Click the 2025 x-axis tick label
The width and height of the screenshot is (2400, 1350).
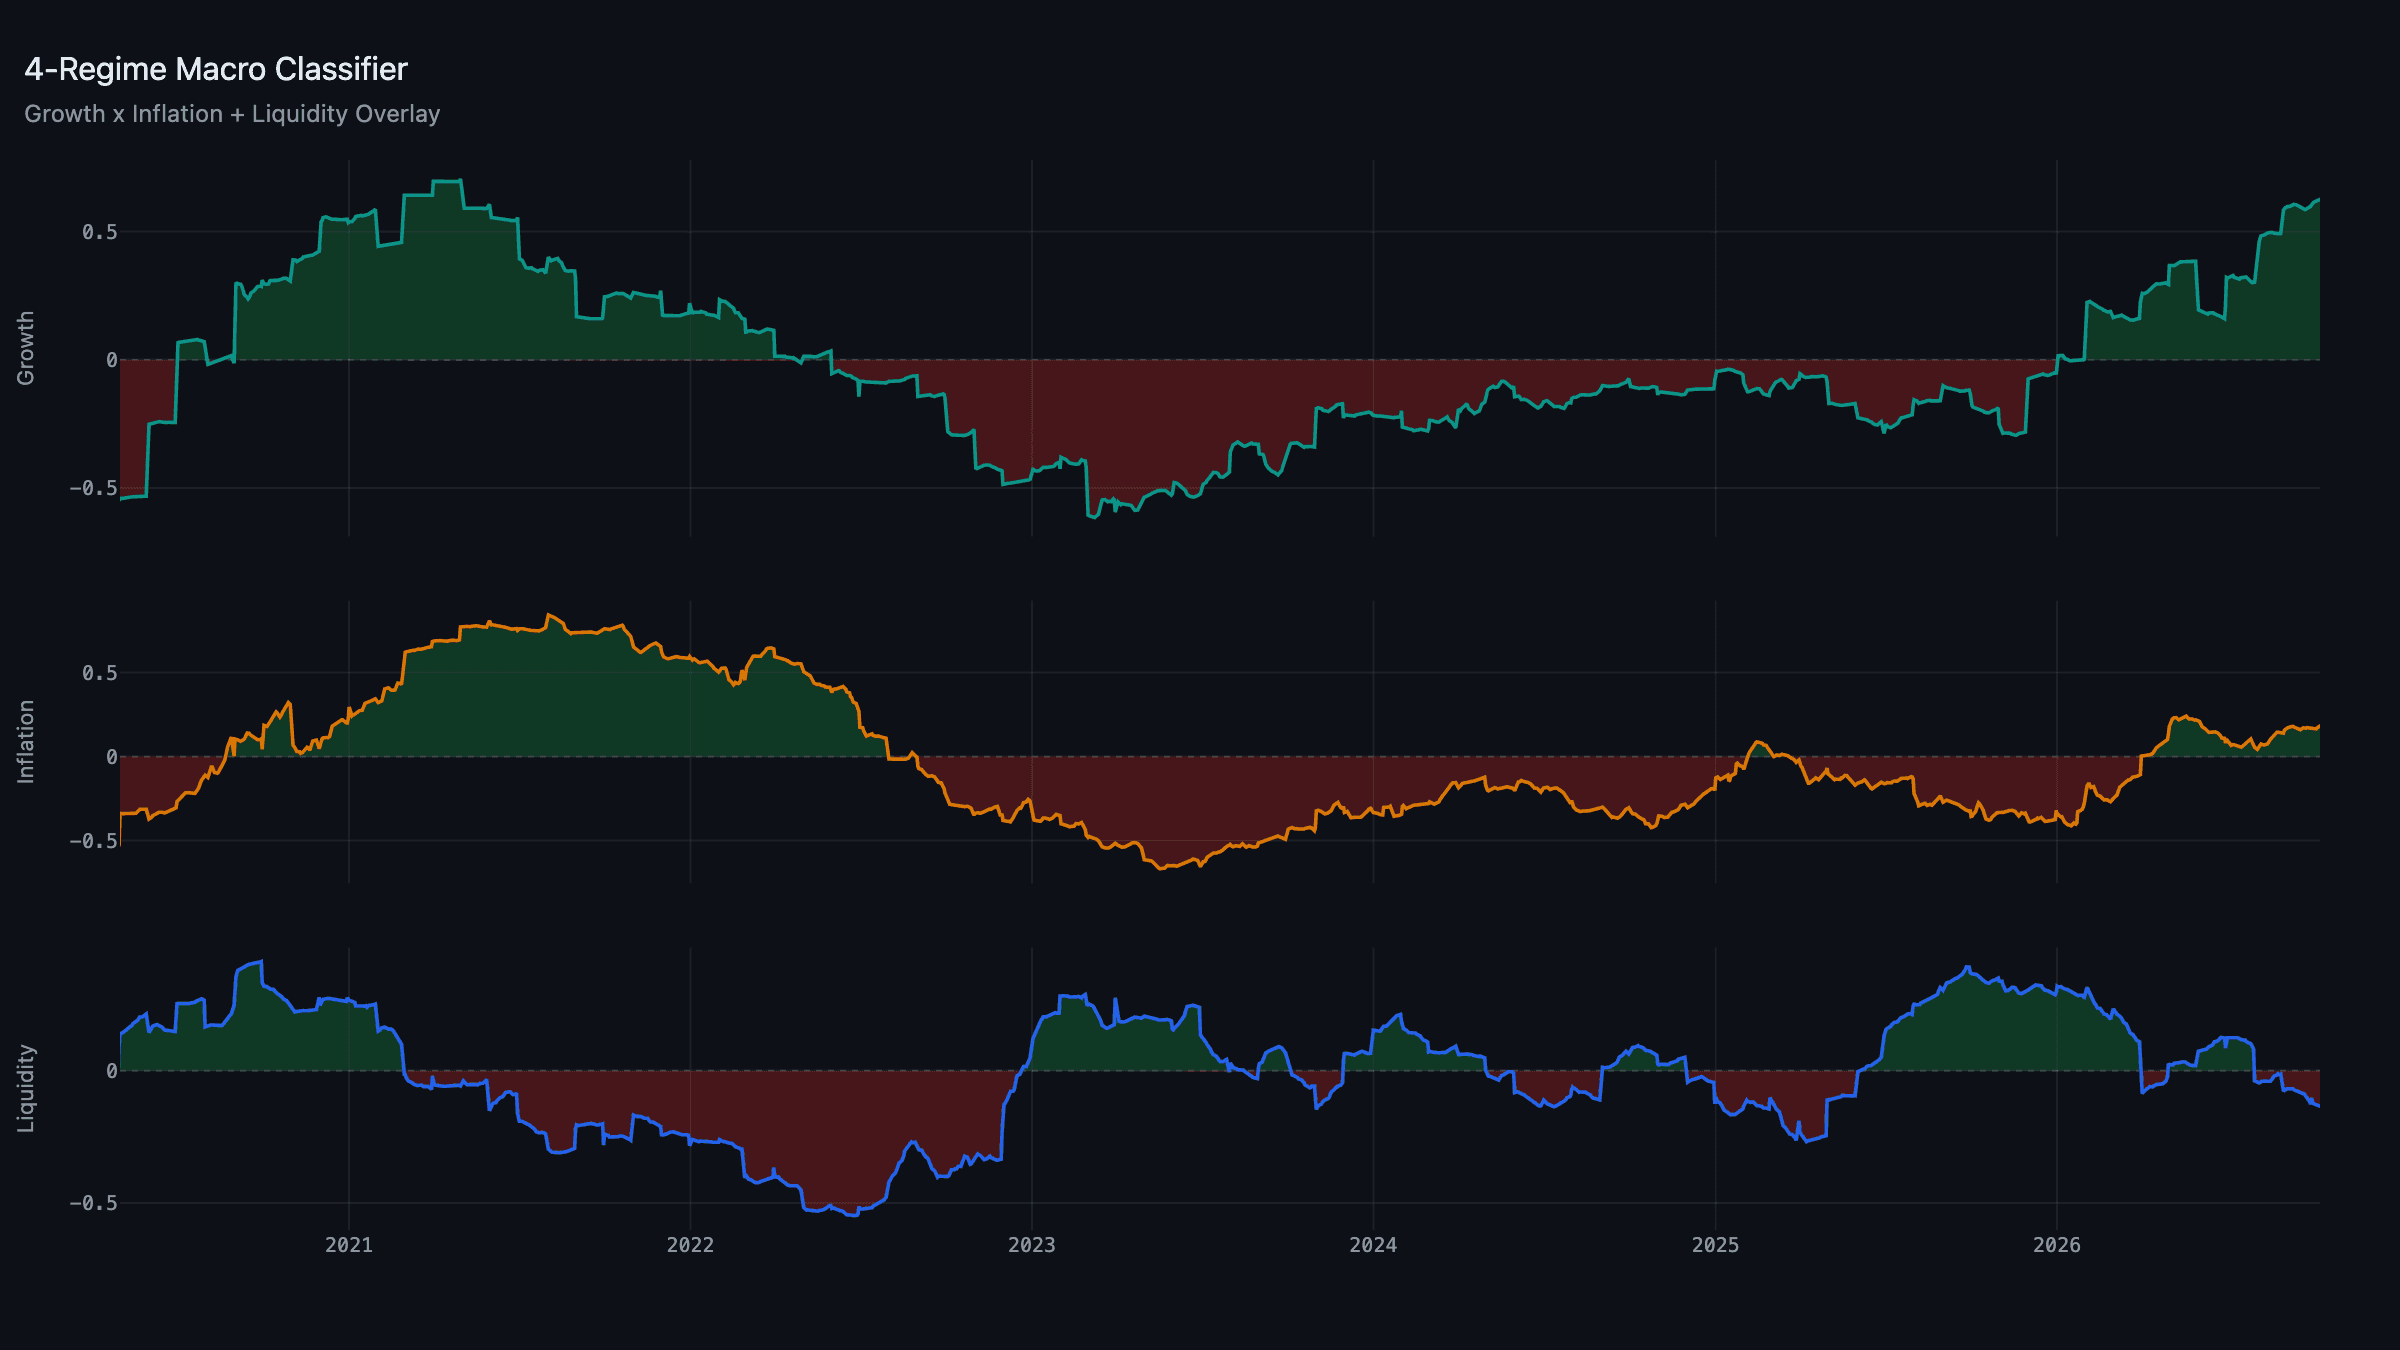(x=1715, y=1245)
